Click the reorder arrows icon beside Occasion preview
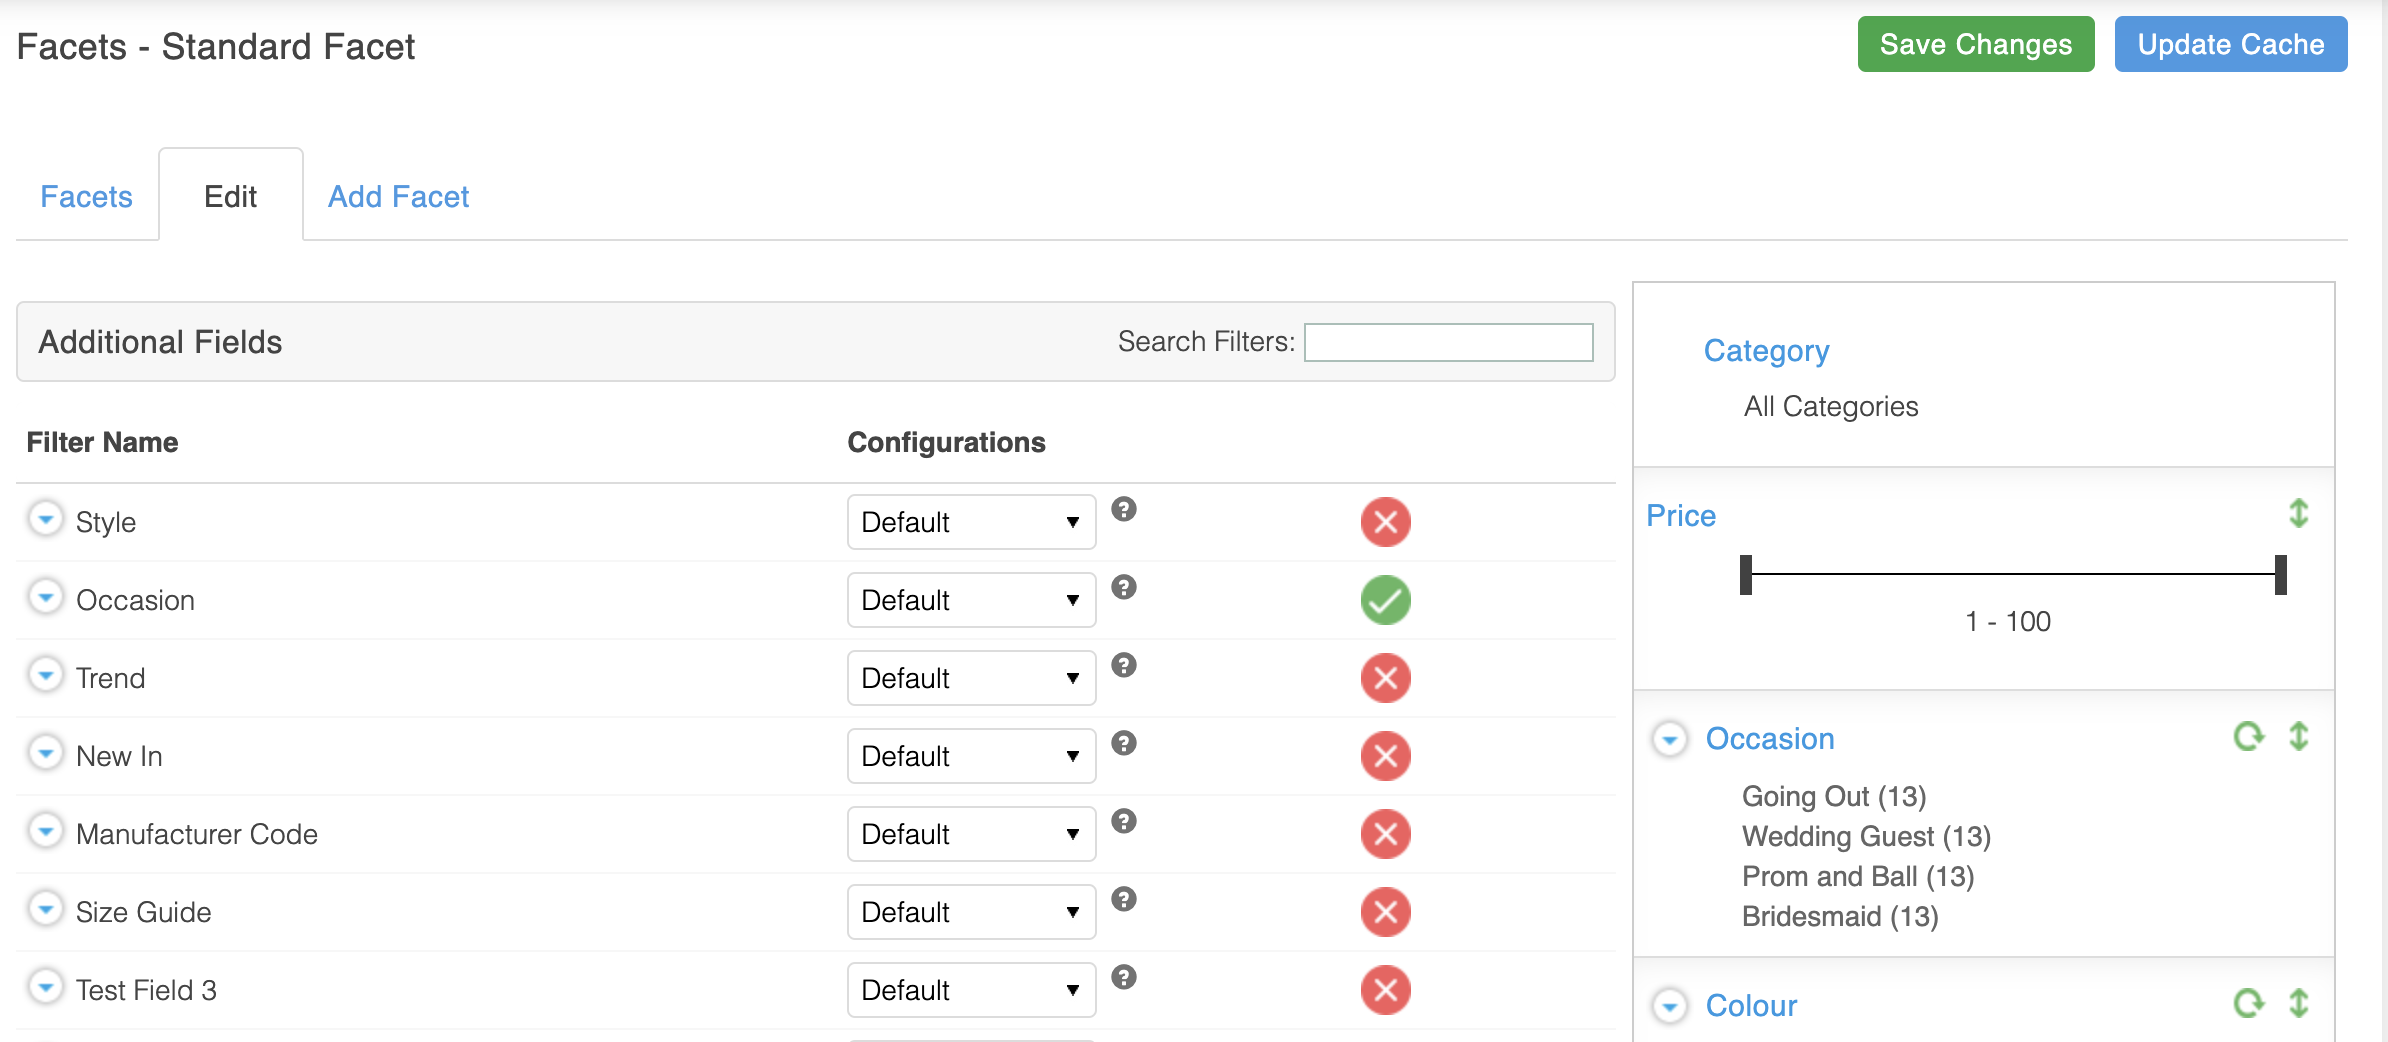Viewport: 2388px width, 1042px height. [2299, 737]
